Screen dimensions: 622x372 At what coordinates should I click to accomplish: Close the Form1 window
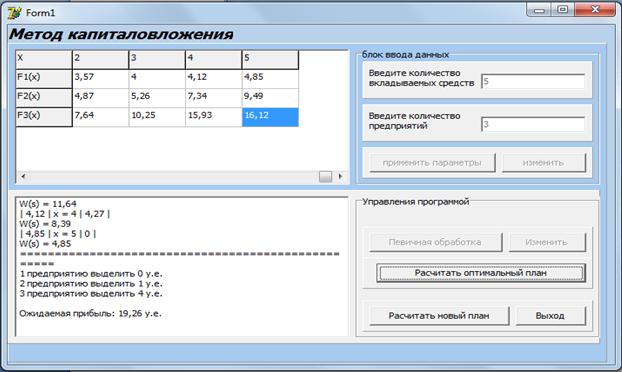pyautogui.click(x=595, y=10)
